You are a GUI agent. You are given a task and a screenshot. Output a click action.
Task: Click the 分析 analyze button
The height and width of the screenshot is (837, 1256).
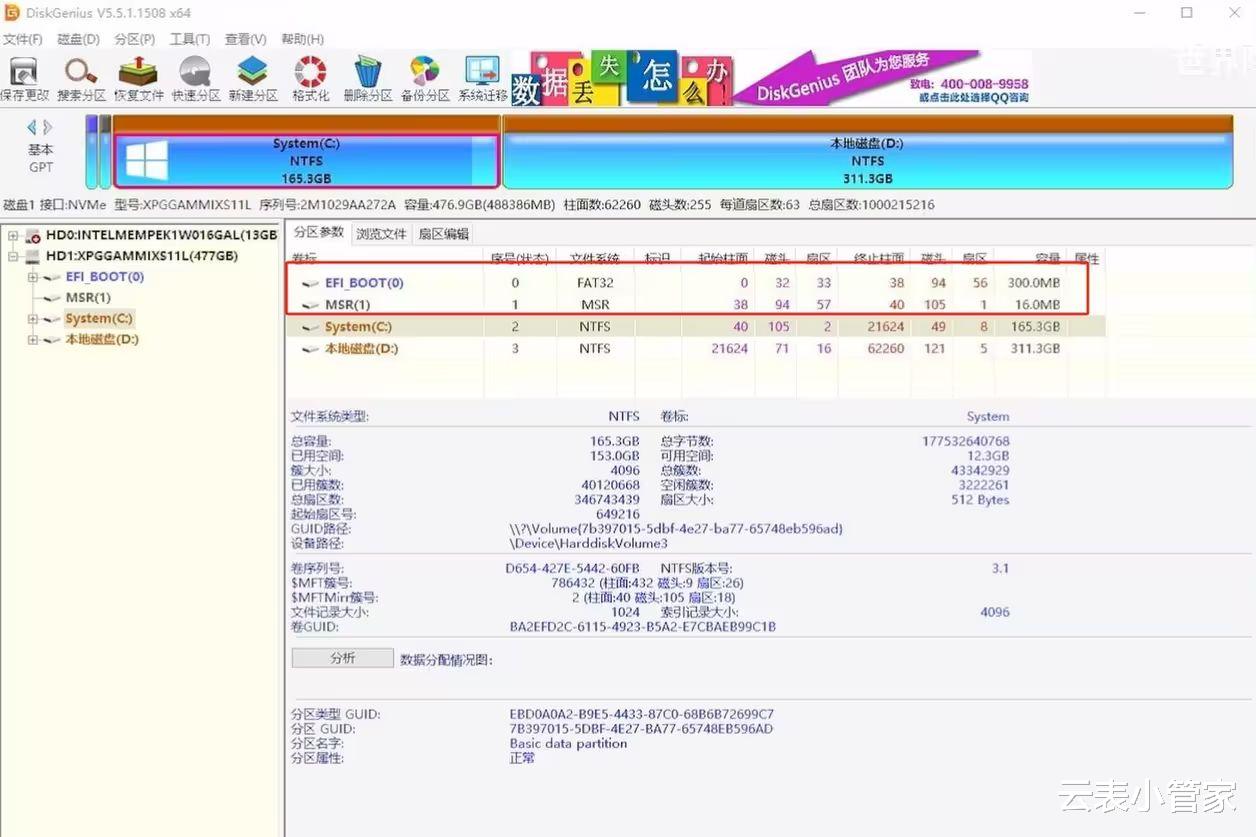342,658
